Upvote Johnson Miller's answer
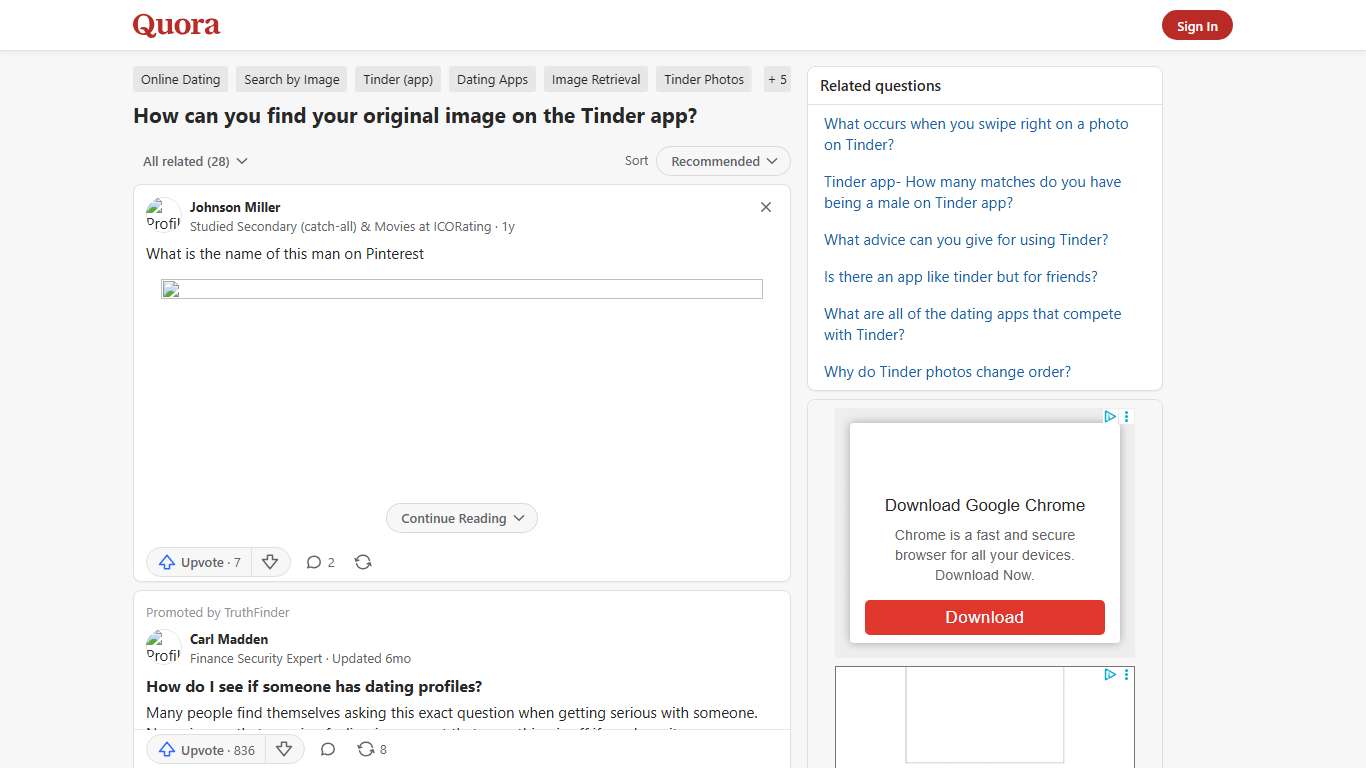Image resolution: width=1366 pixels, height=768 pixels. (197, 562)
